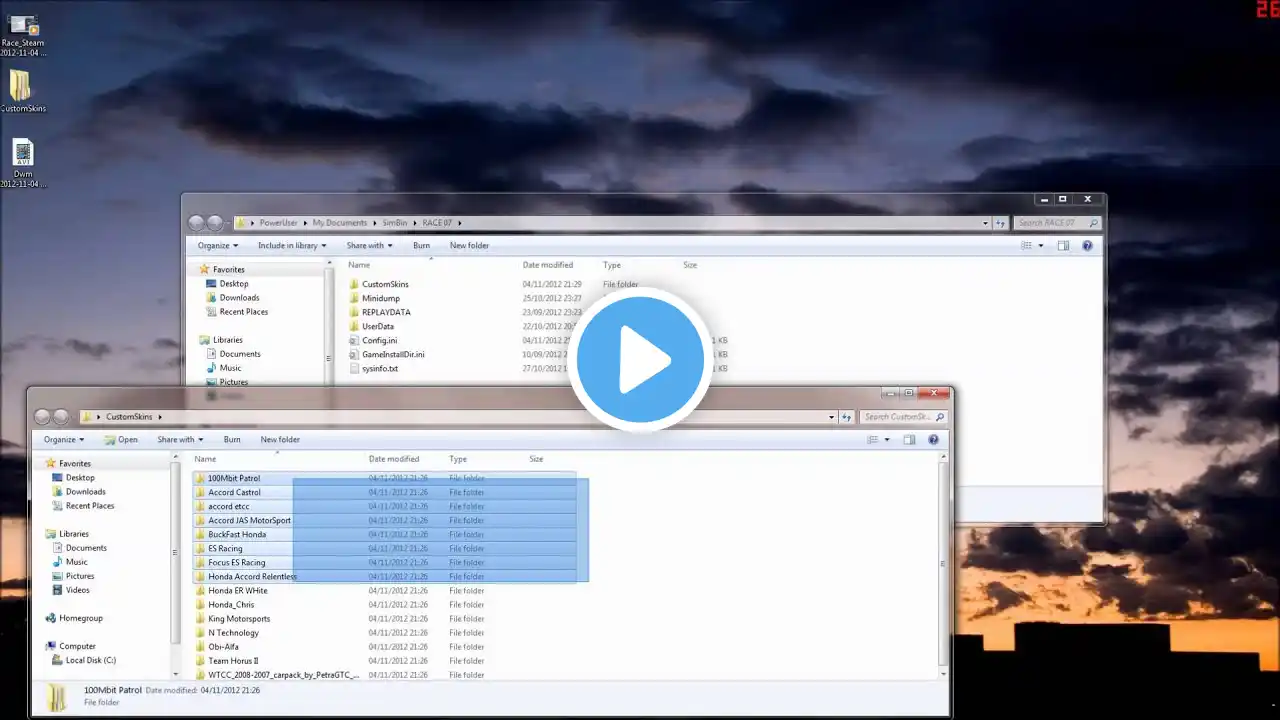Image resolution: width=1280 pixels, height=720 pixels.
Task: Select Config.ini file in RACE 07
Action: (372, 340)
